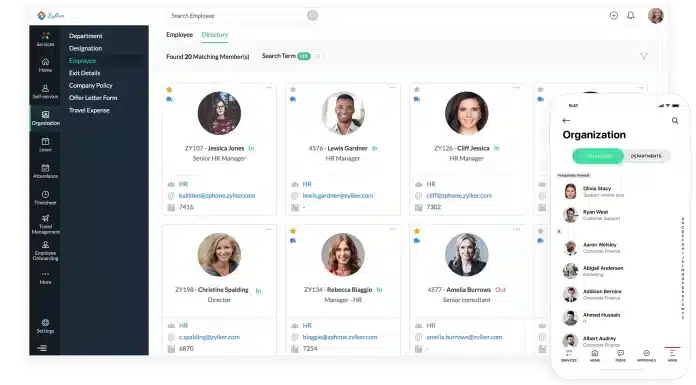Image resolution: width=696 pixels, height=385 pixels.
Task: Go to Home in sidebar
Action: [45, 65]
